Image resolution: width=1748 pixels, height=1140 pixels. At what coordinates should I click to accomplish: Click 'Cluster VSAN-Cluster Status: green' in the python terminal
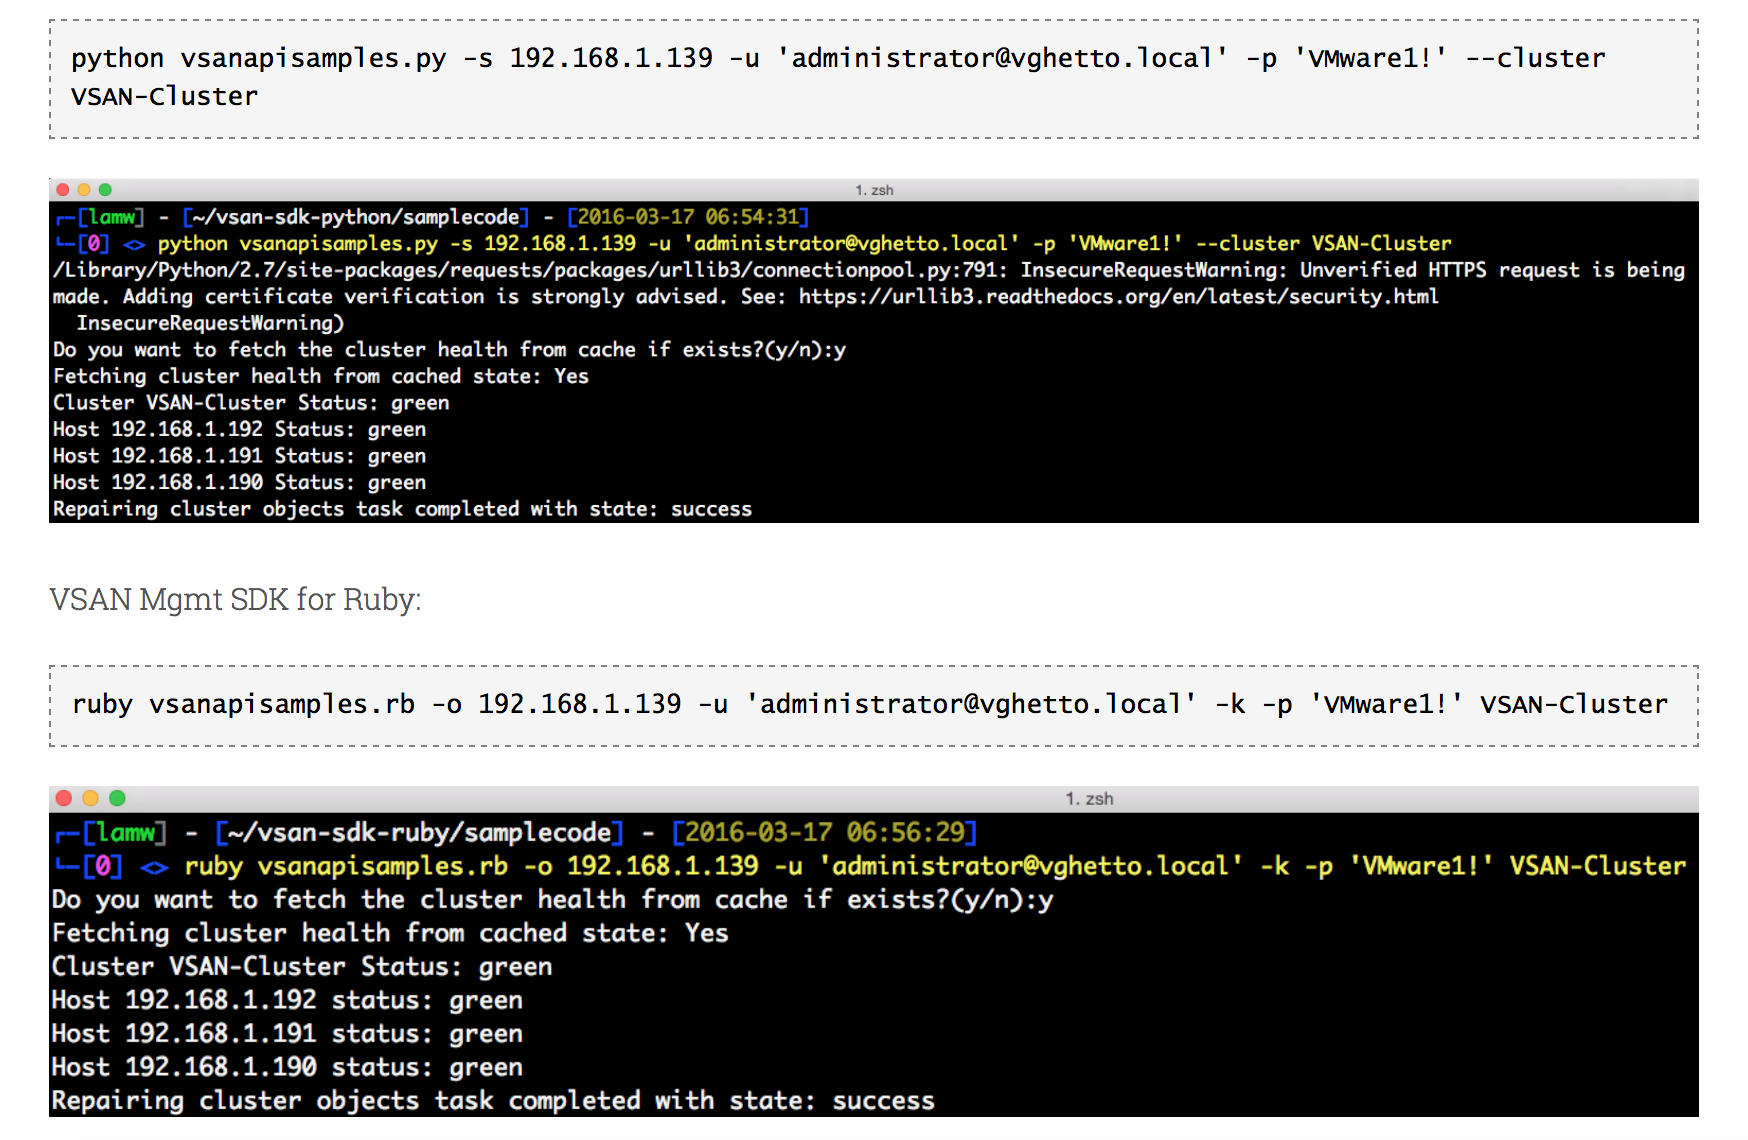(x=251, y=403)
